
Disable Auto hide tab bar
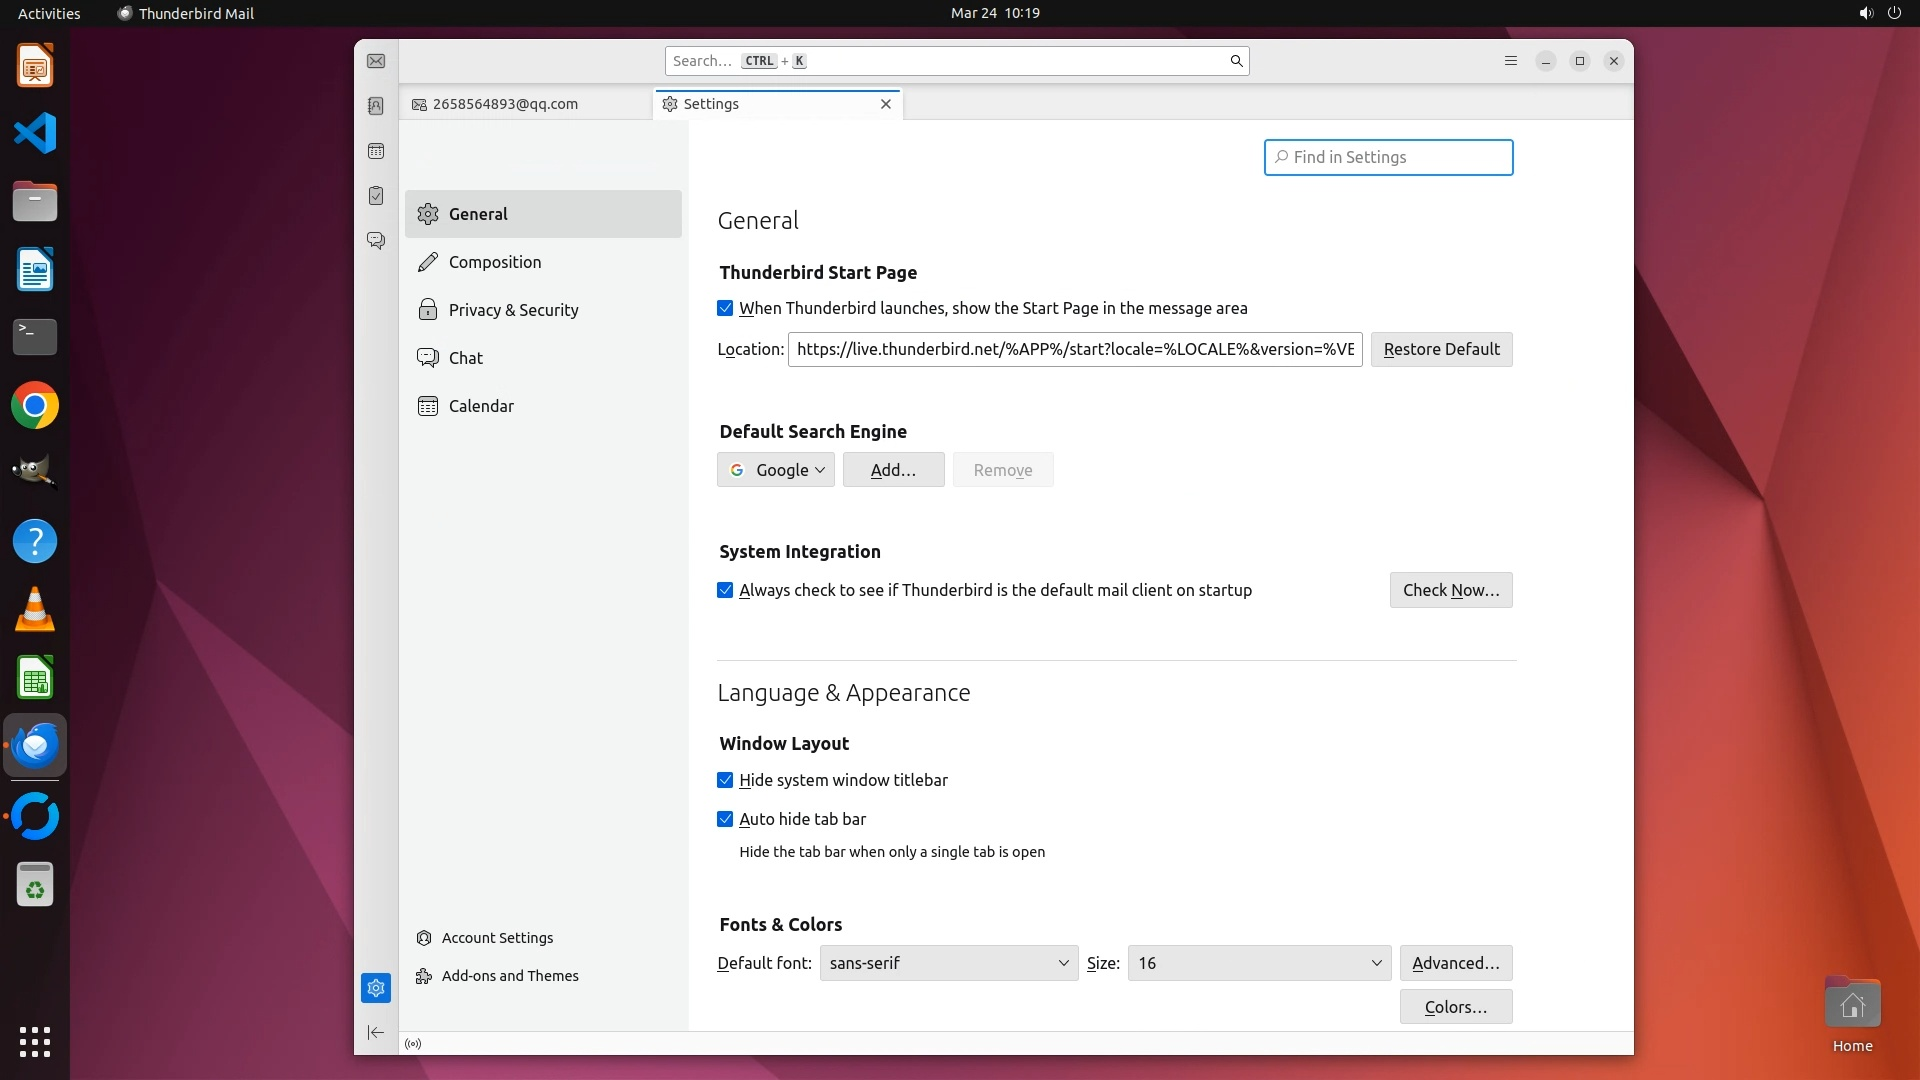coord(725,819)
